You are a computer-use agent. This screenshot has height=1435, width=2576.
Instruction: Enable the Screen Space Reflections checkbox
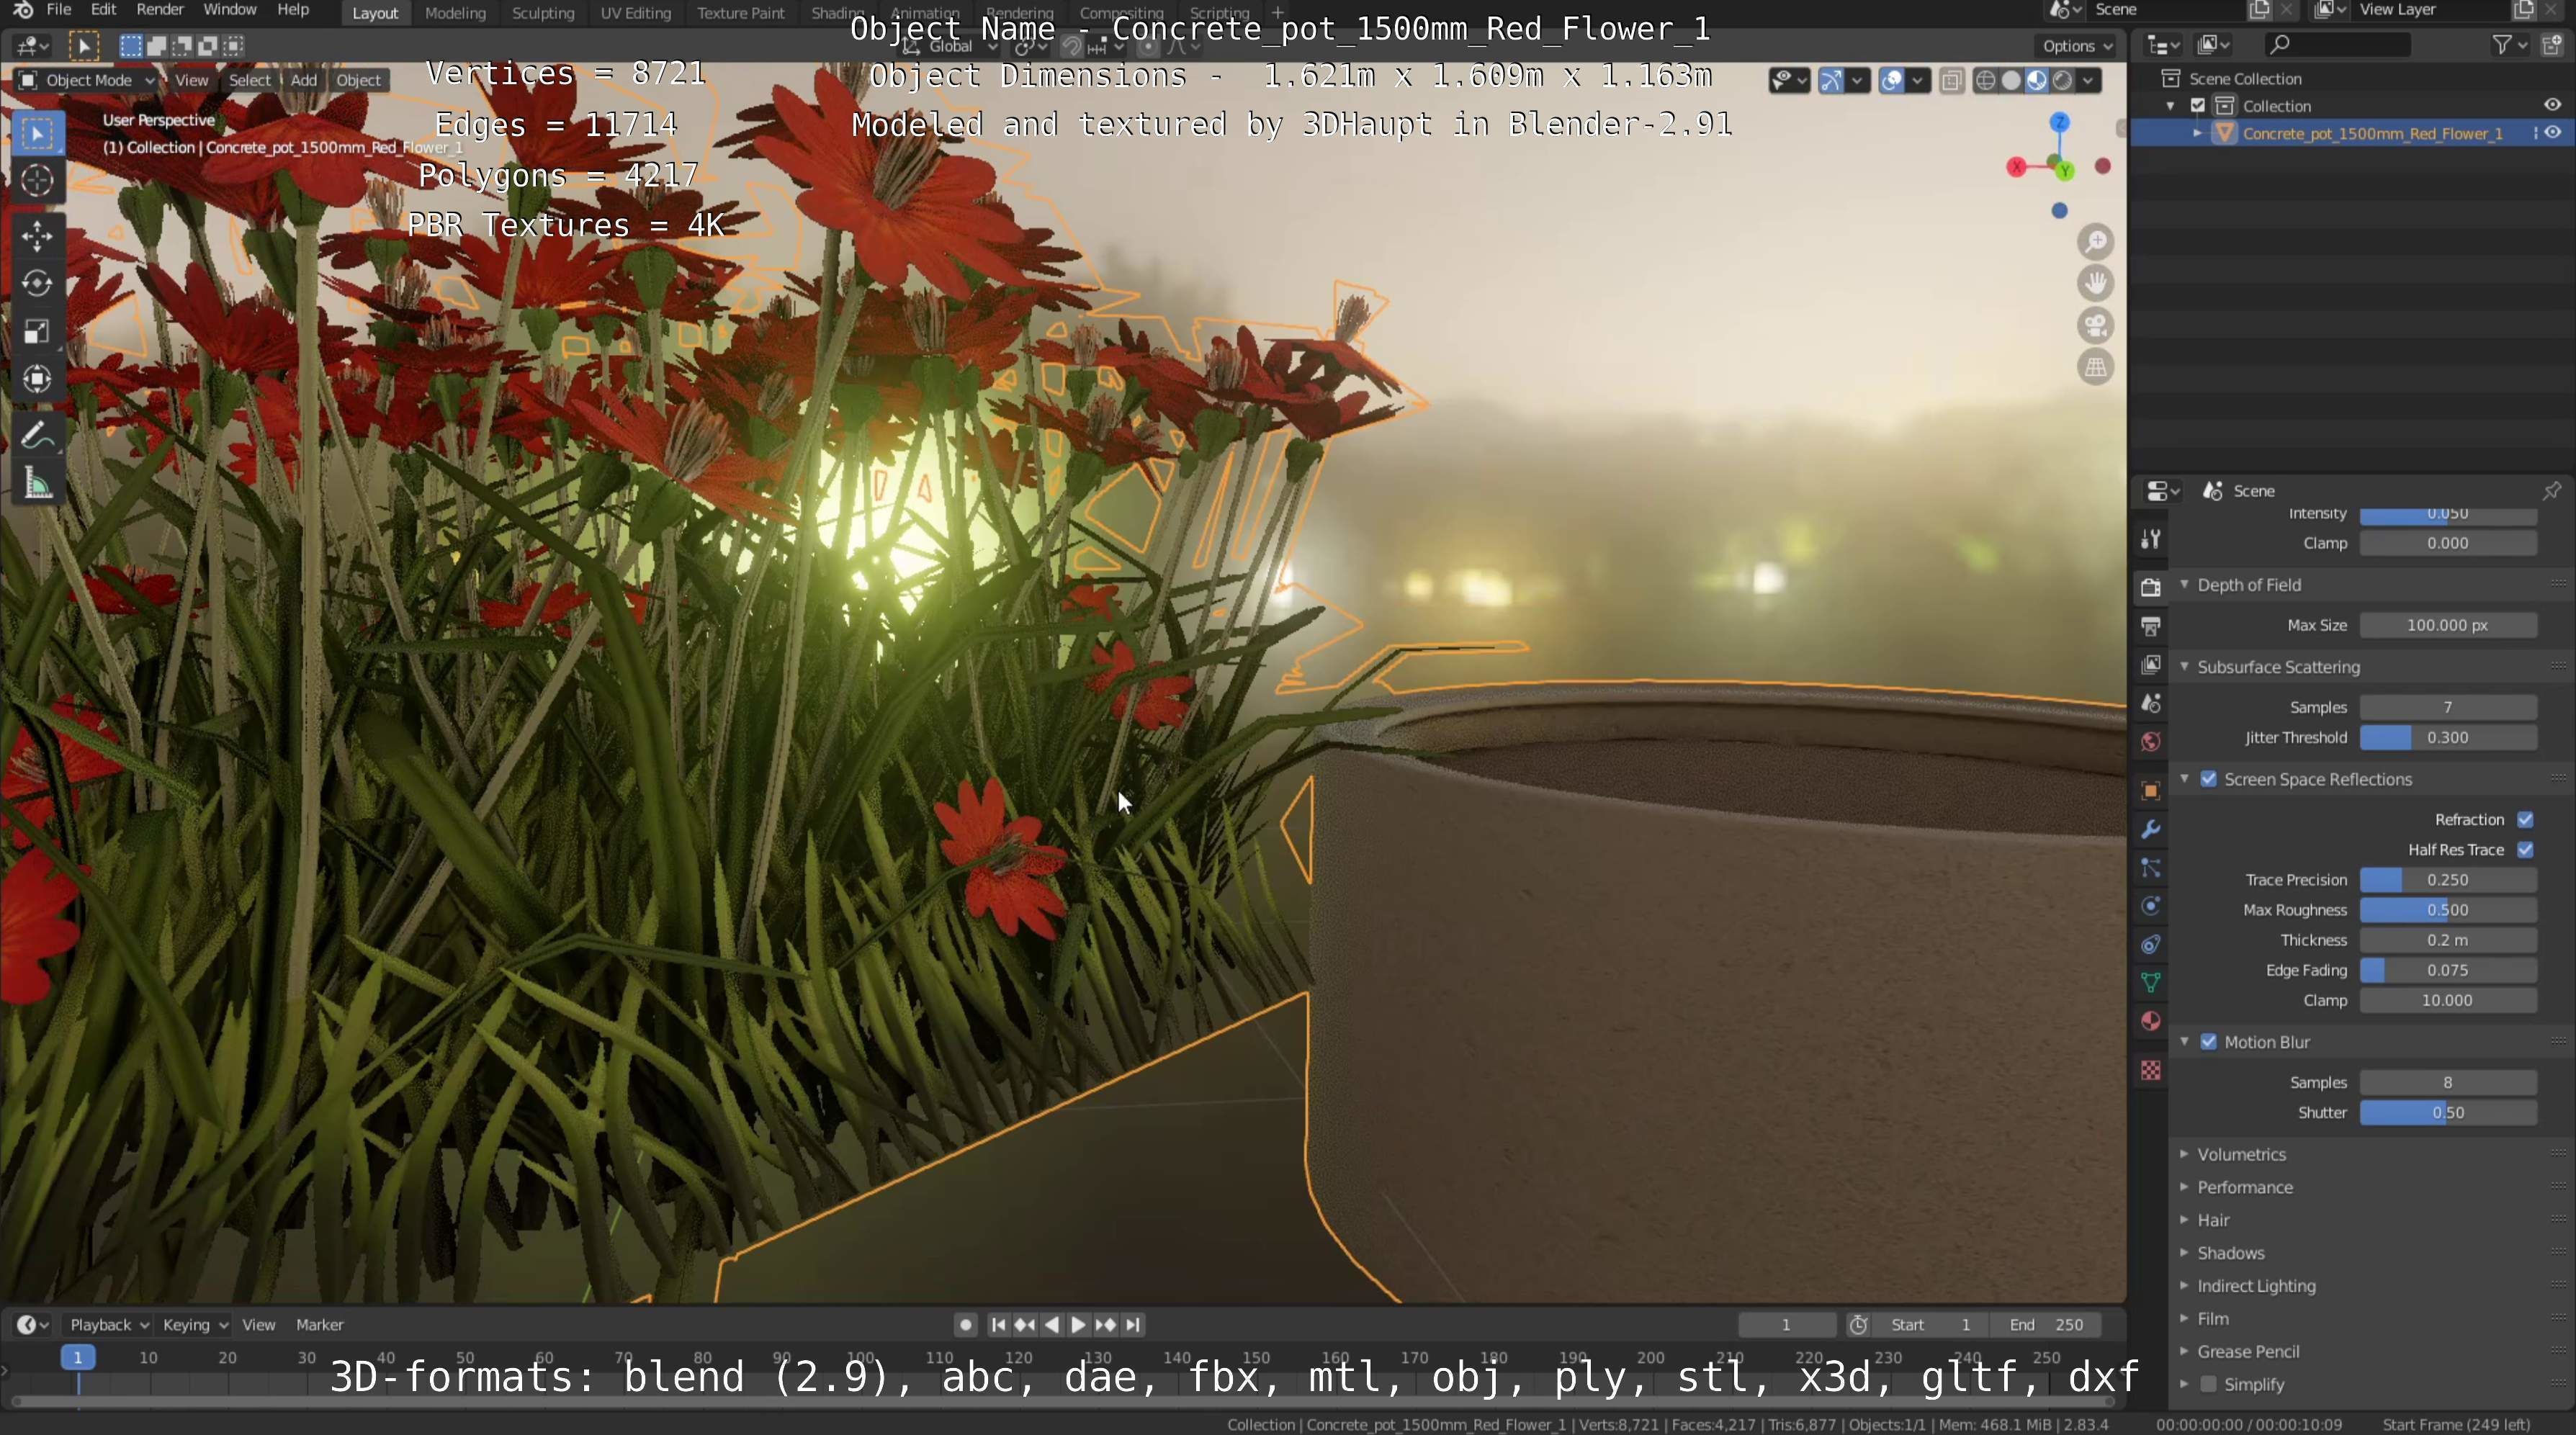click(x=2209, y=779)
